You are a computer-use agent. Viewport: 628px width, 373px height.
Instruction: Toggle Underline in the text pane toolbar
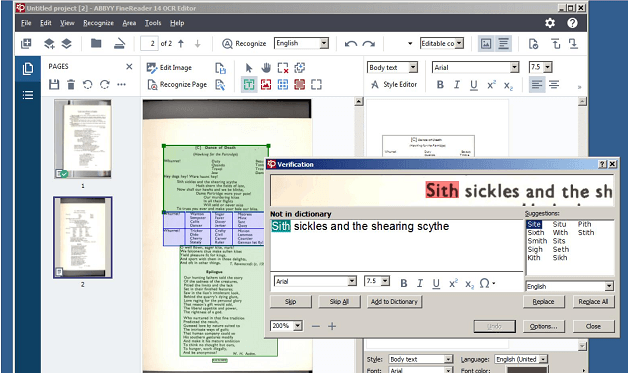coord(474,85)
